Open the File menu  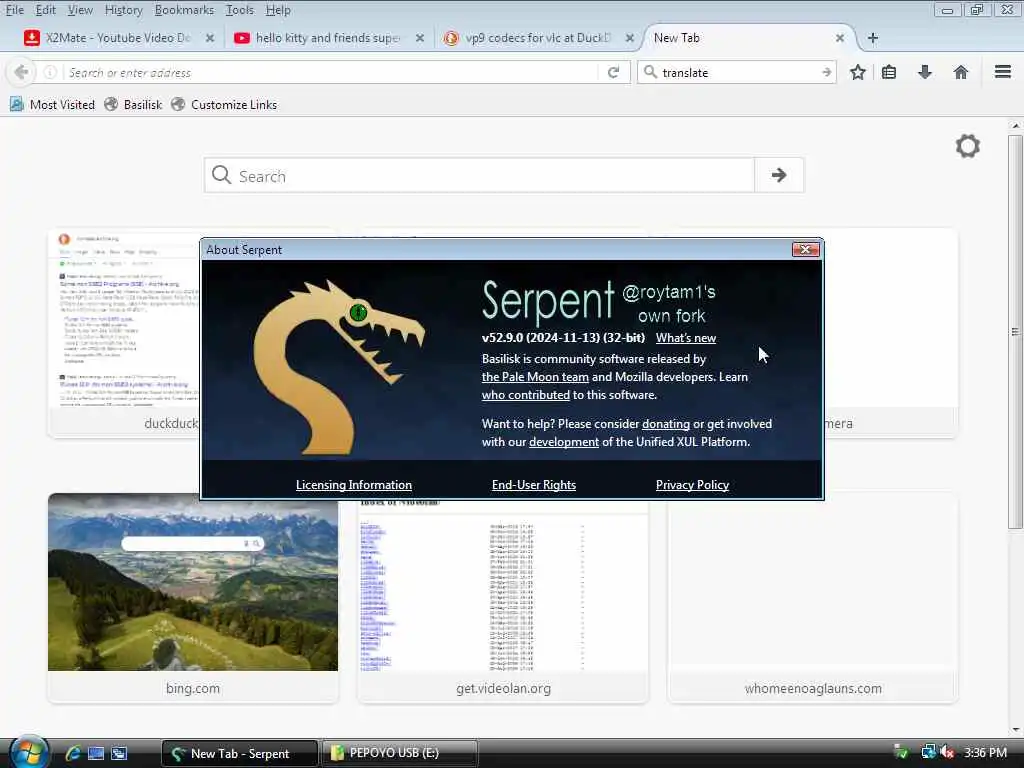click(15, 10)
